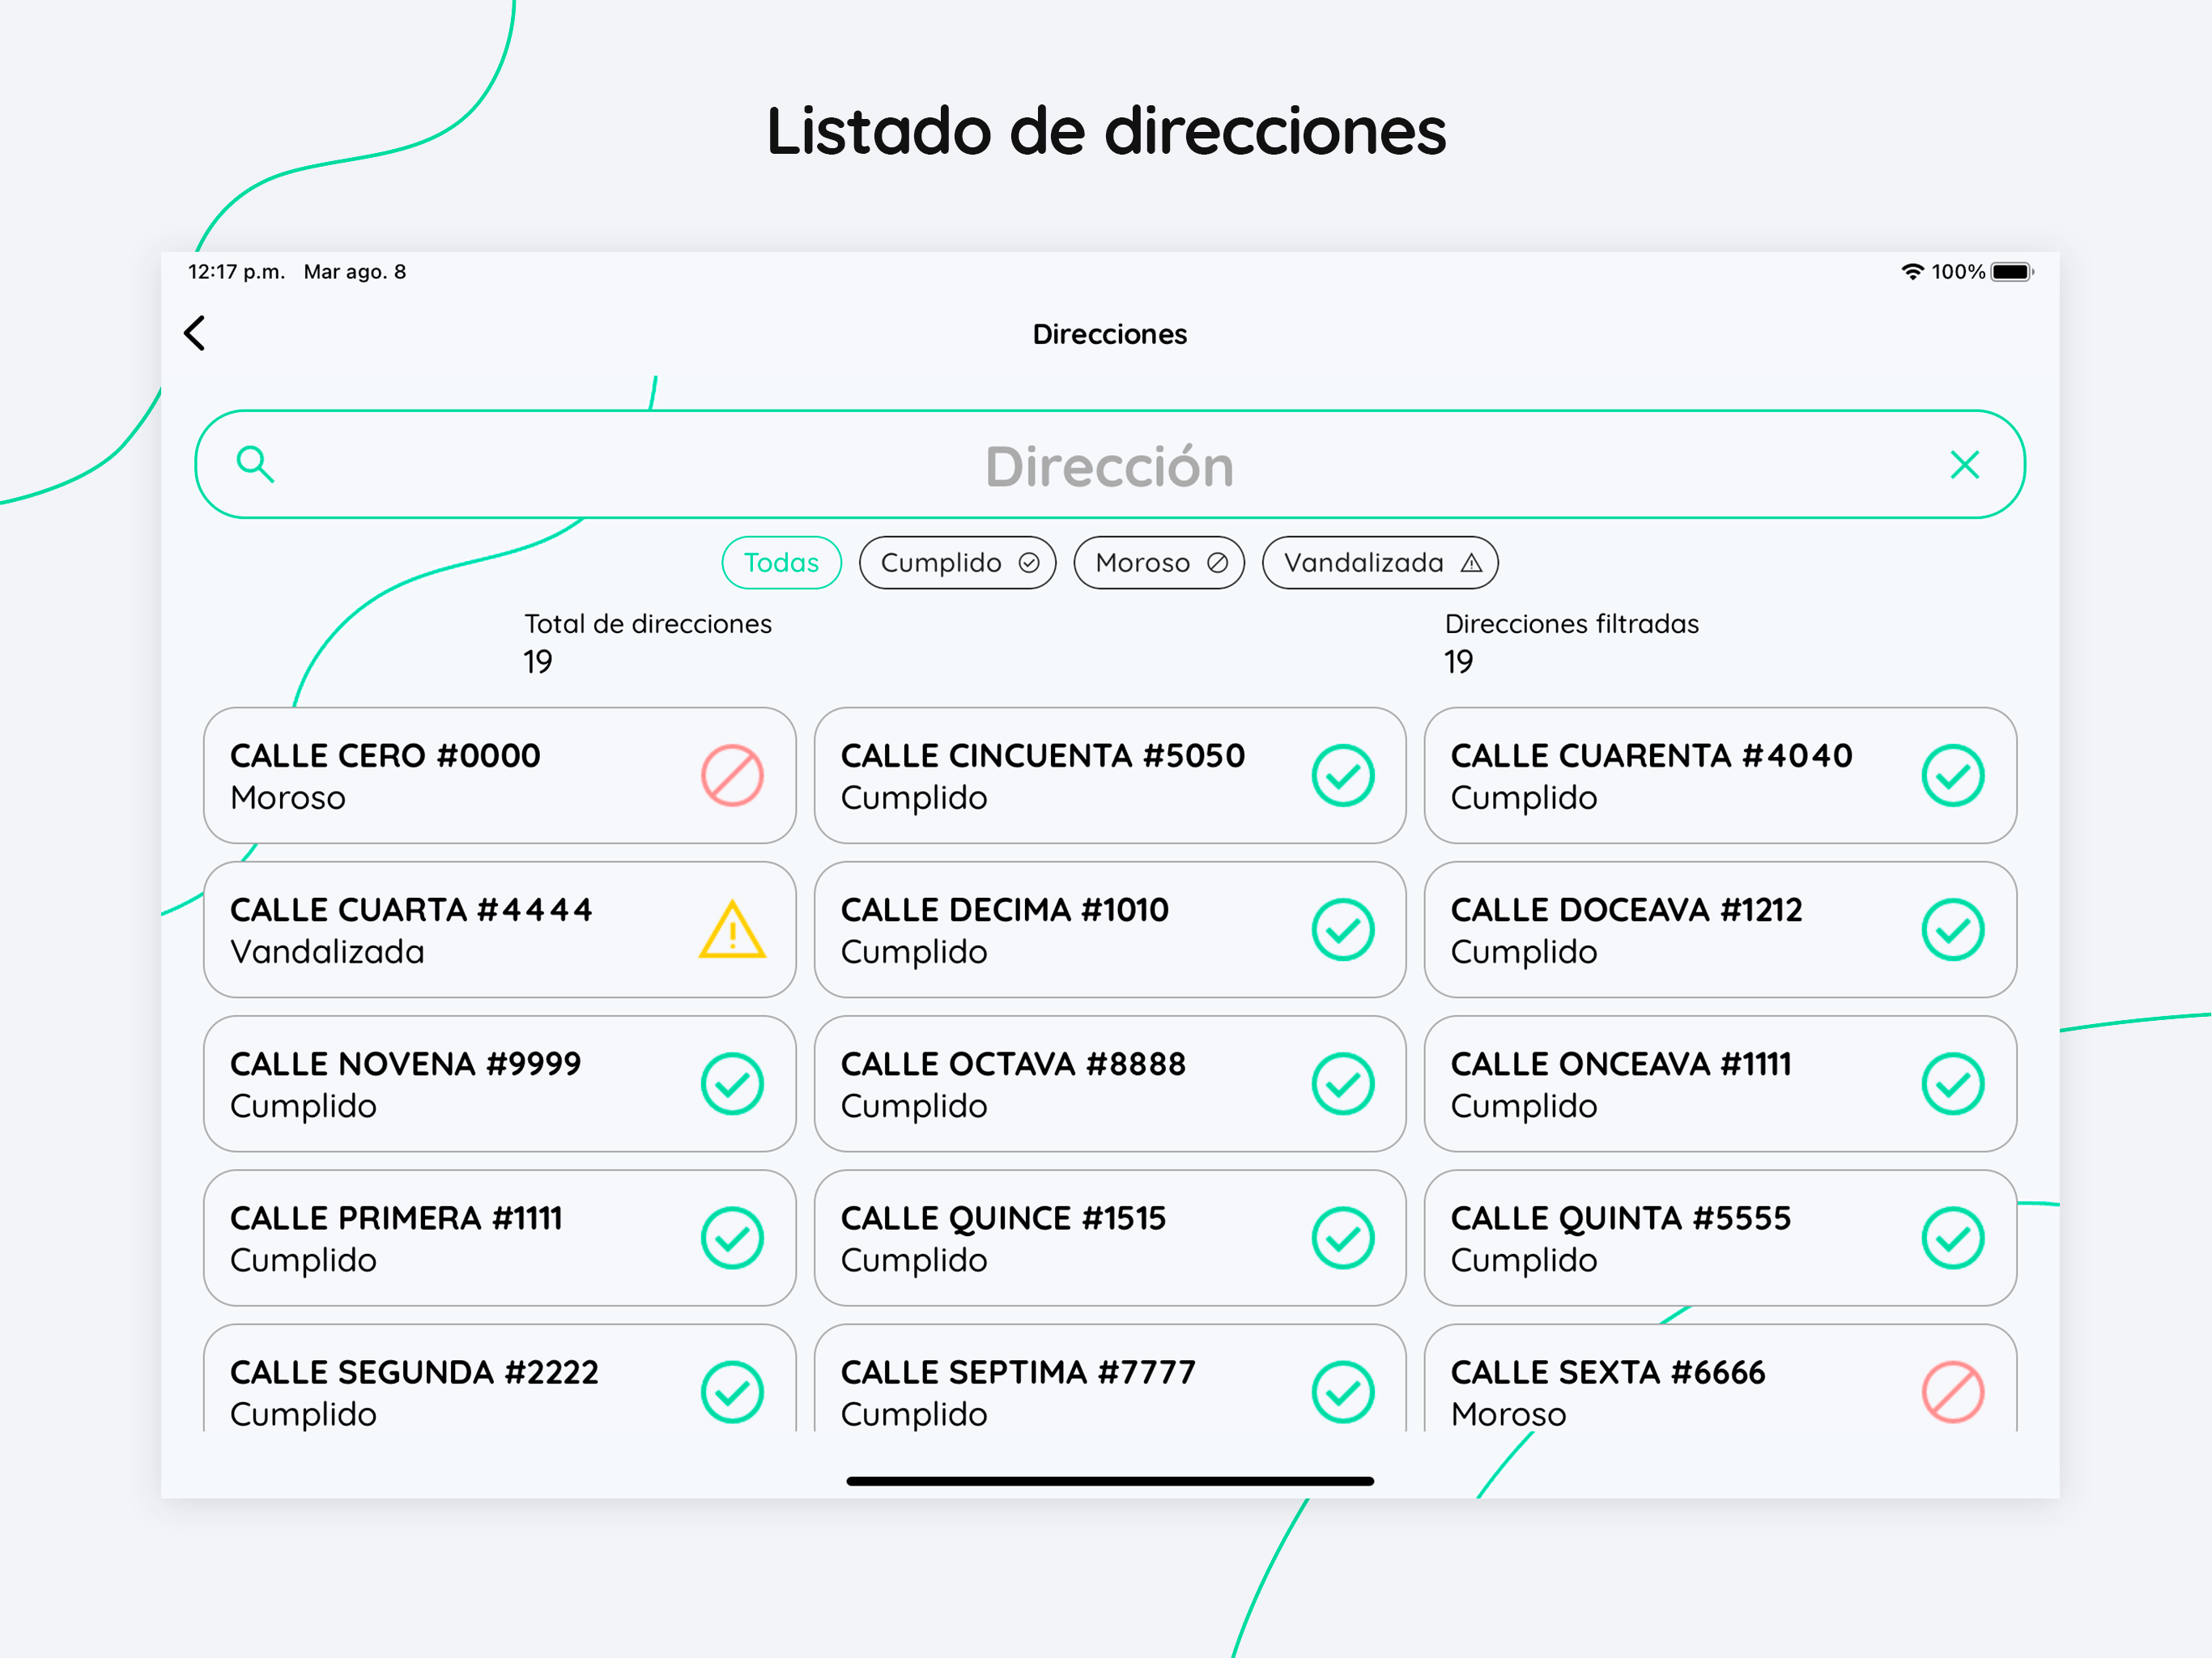
Task: Open the CALLE CUARENTA #4040 address title
Action: [1651, 756]
